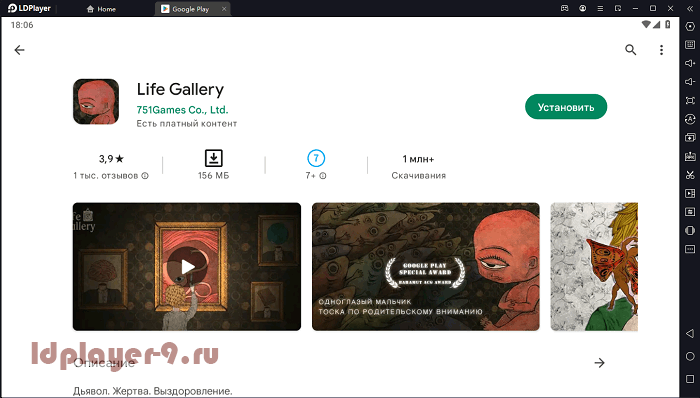Click the info icon beside отзывов
Image resolution: width=700 pixels, height=398 pixels.
(145, 176)
